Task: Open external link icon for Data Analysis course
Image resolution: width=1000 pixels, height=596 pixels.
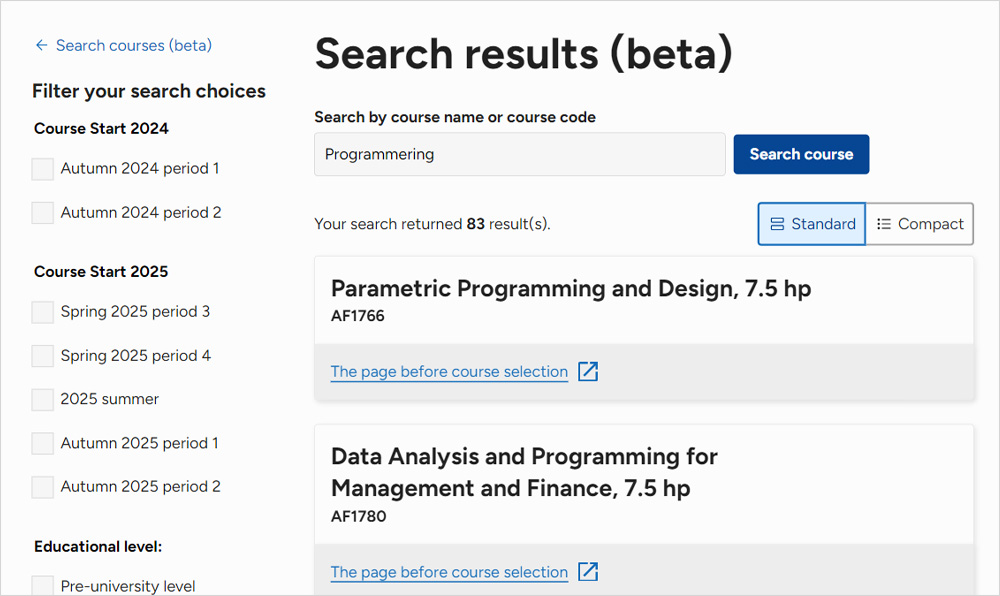Action: click(589, 572)
